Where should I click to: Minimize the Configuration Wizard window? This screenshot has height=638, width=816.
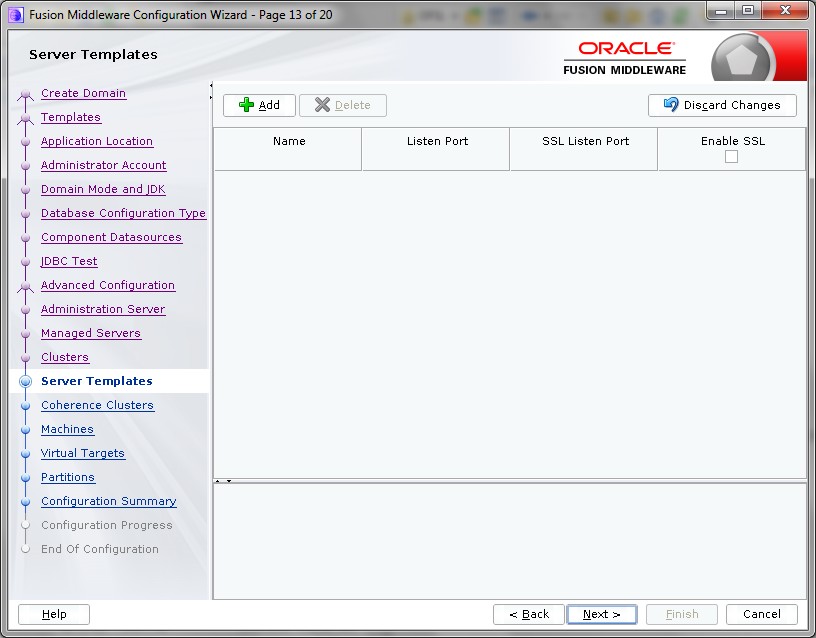[721, 11]
